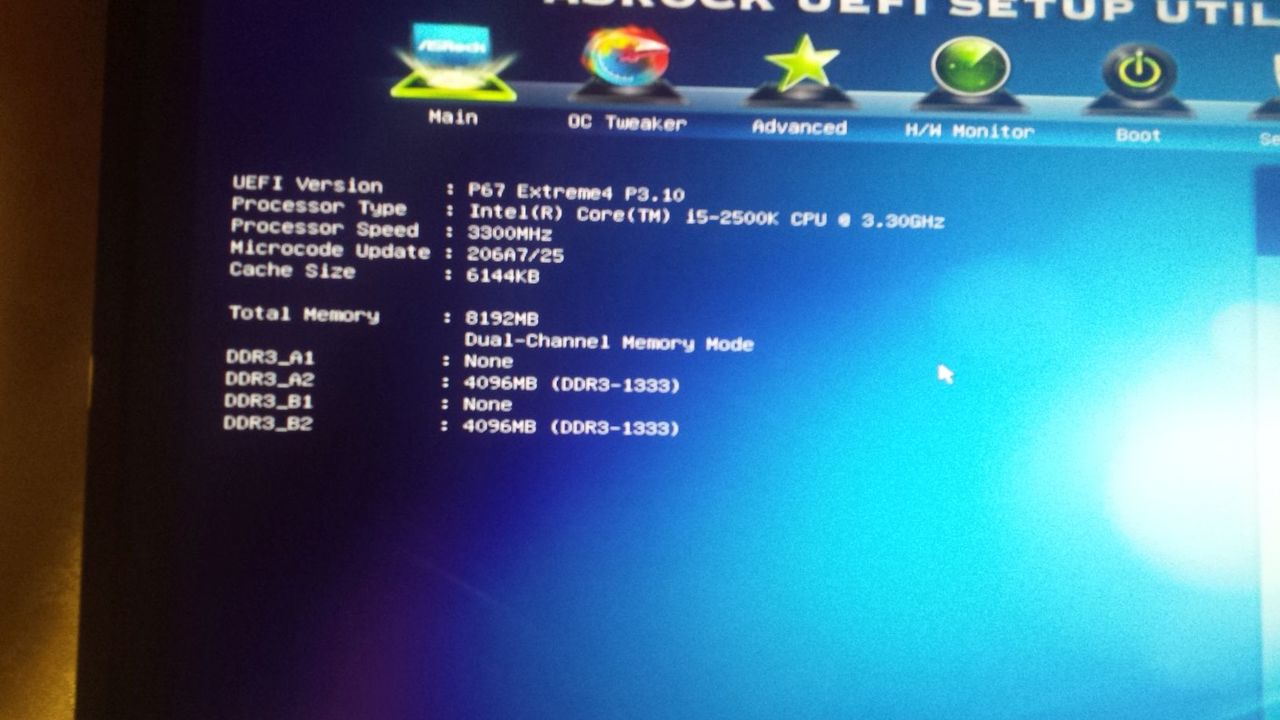The height and width of the screenshot is (720, 1280).
Task: Click the None value for DDR3_B1
Action: click(487, 405)
